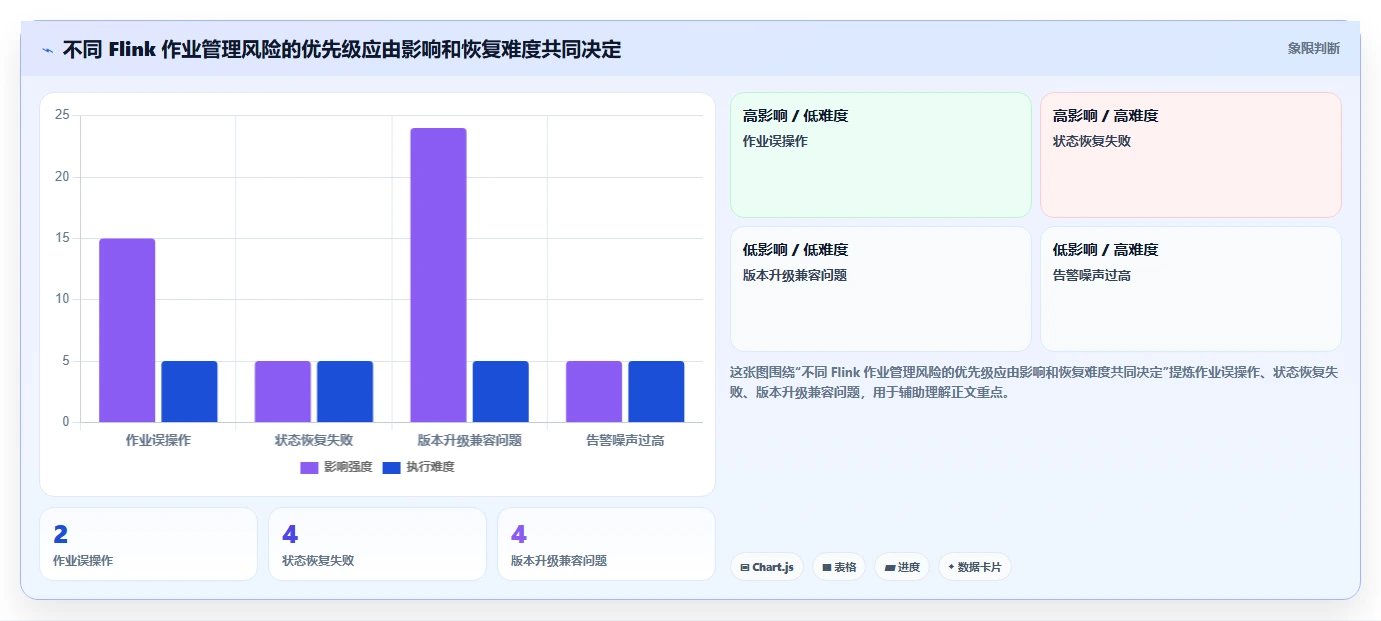
Task: Open the 高影响 / 高难度 quadrant card
Action: click(1190, 155)
